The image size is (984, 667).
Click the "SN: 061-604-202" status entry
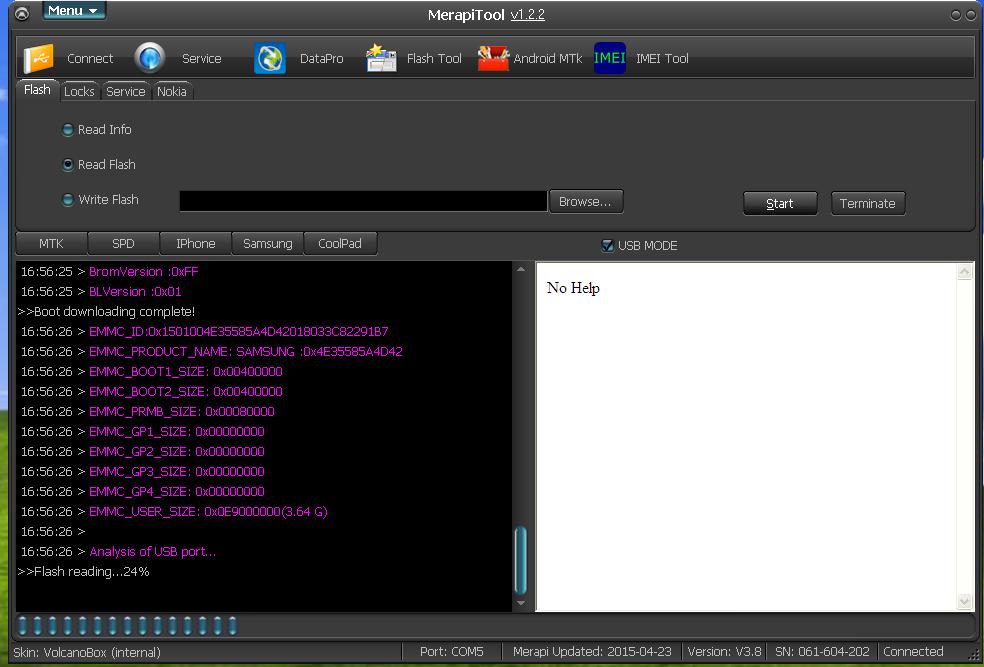[x=822, y=652]
